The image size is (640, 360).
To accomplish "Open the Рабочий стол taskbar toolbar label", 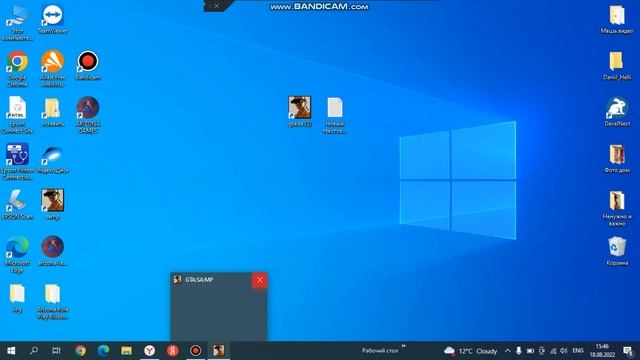I will click(380, 351).
